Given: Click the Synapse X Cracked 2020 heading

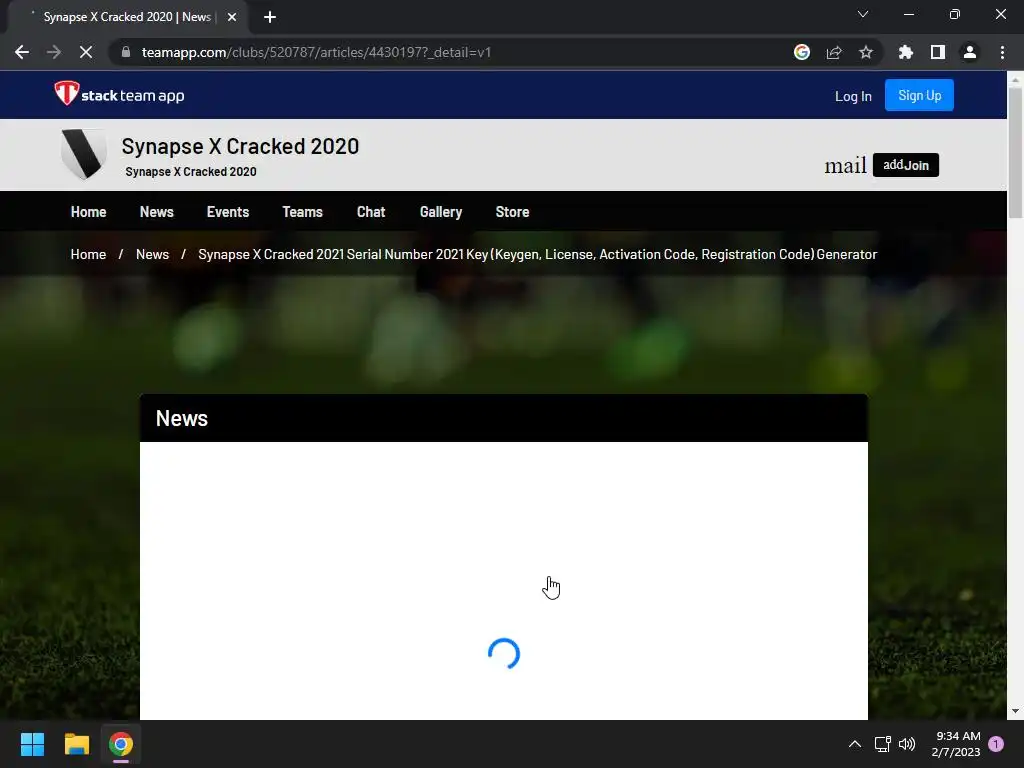Looking at the screenshot, I should pos(240,146).
